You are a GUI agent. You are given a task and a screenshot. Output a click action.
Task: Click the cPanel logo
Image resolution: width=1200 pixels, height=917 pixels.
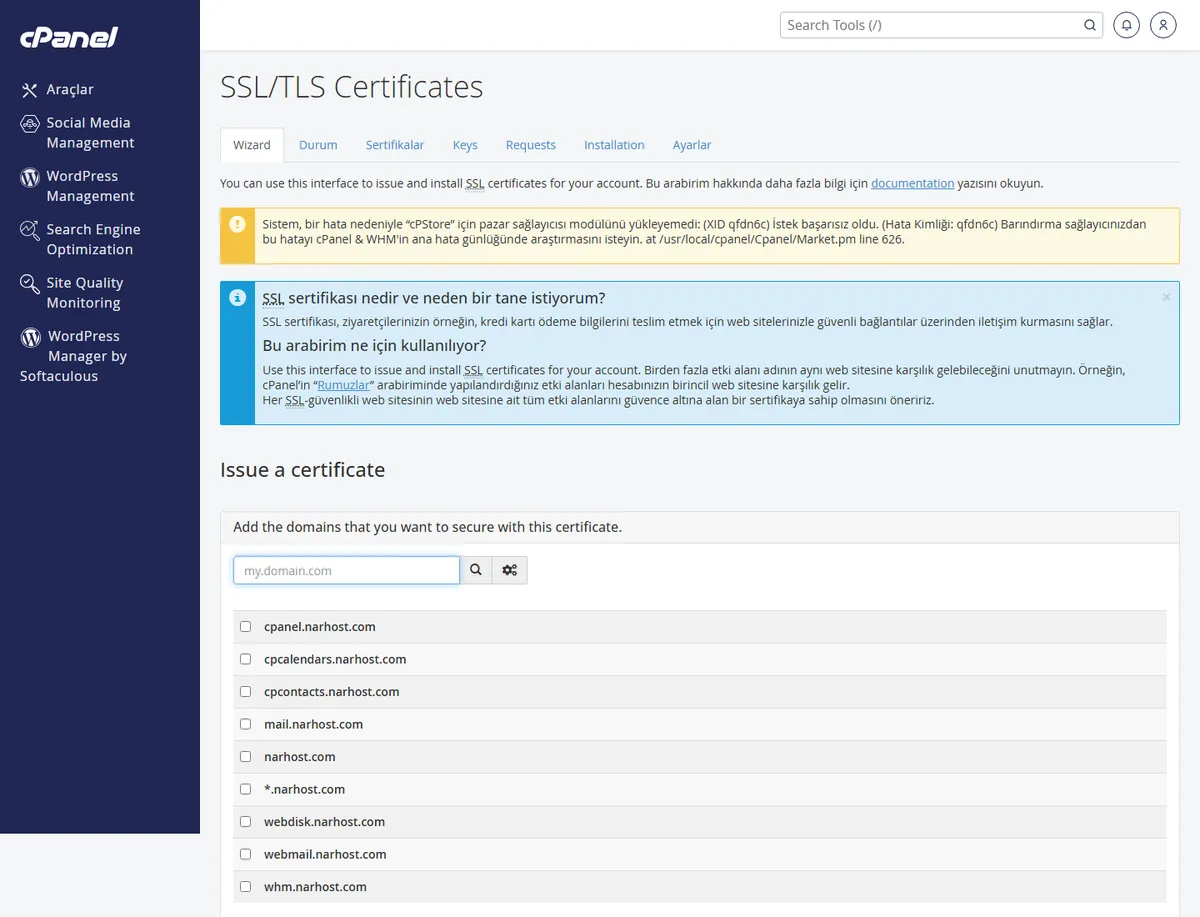69,38
